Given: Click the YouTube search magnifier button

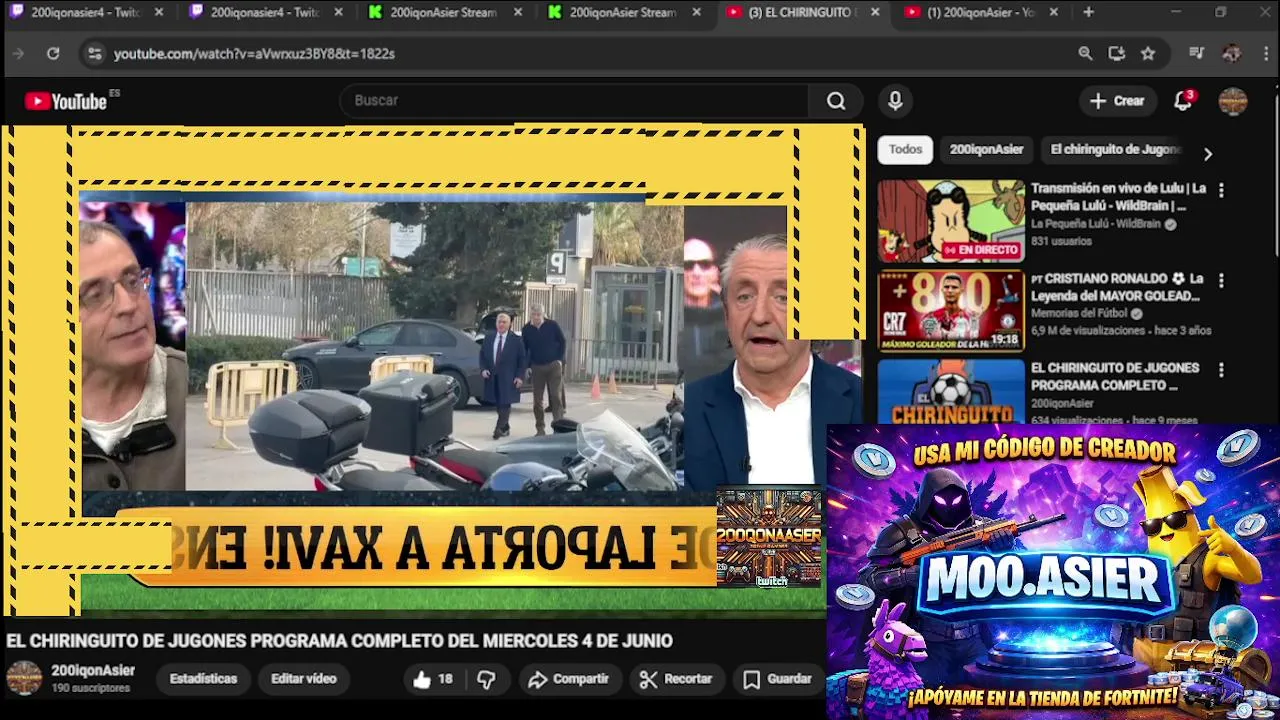Looking at the screenshot, I should 836,100.
